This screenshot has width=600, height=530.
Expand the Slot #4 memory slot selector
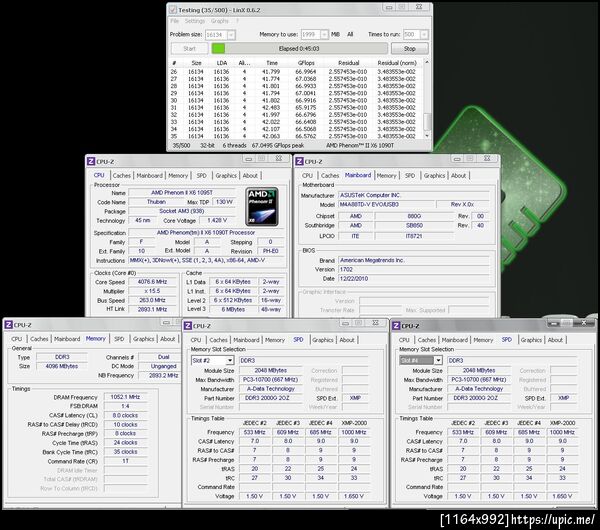438,360
